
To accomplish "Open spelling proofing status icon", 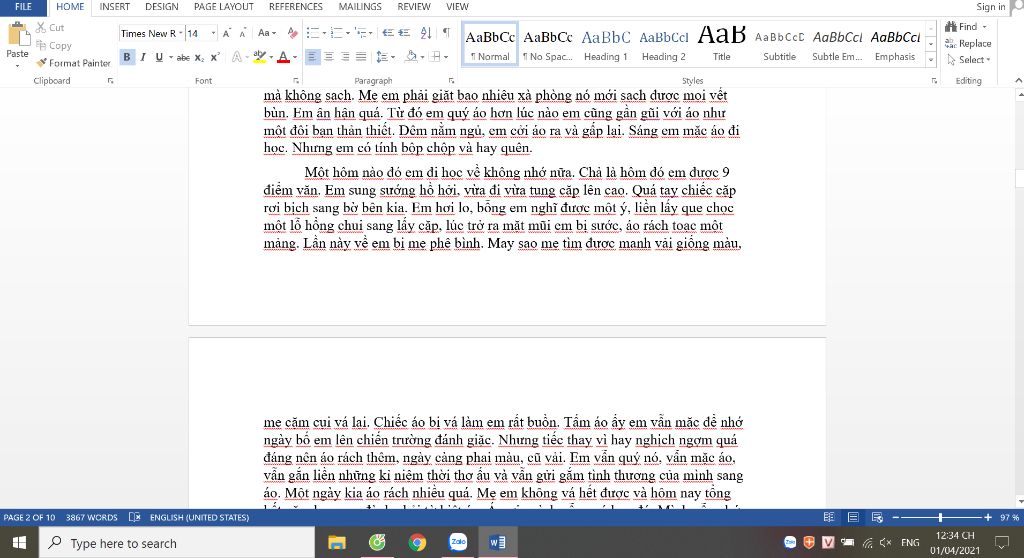I will click(135, 517).
